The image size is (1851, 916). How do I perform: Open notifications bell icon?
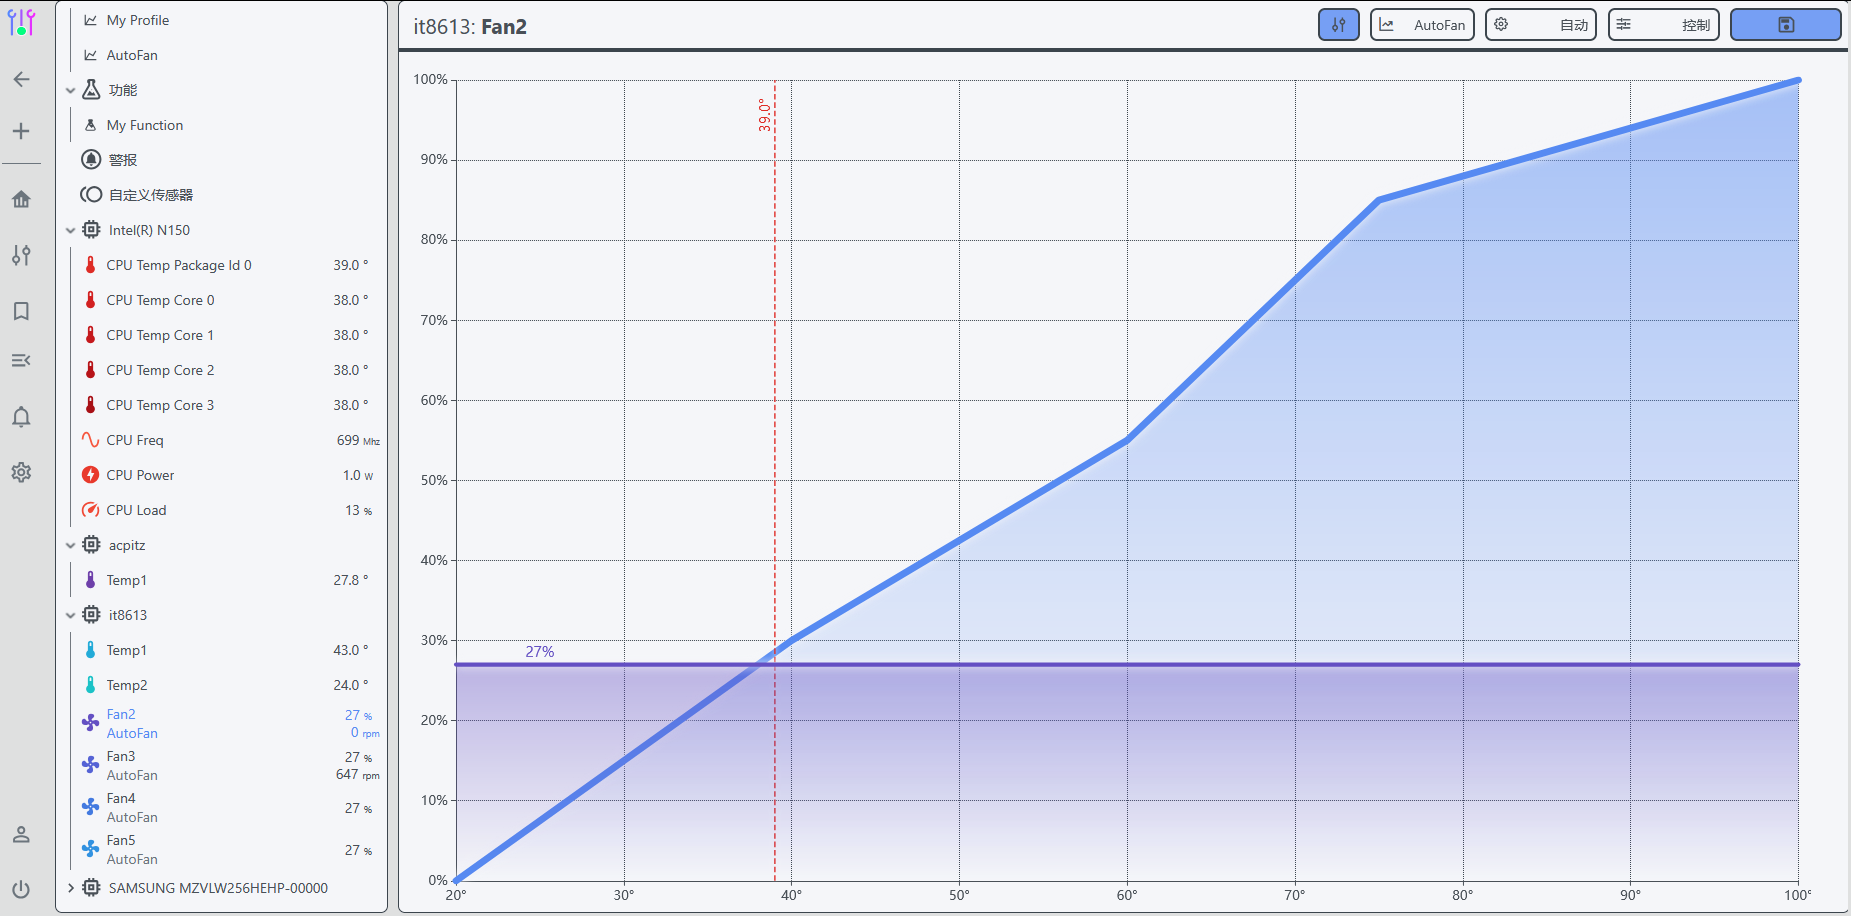click(21, 416)
